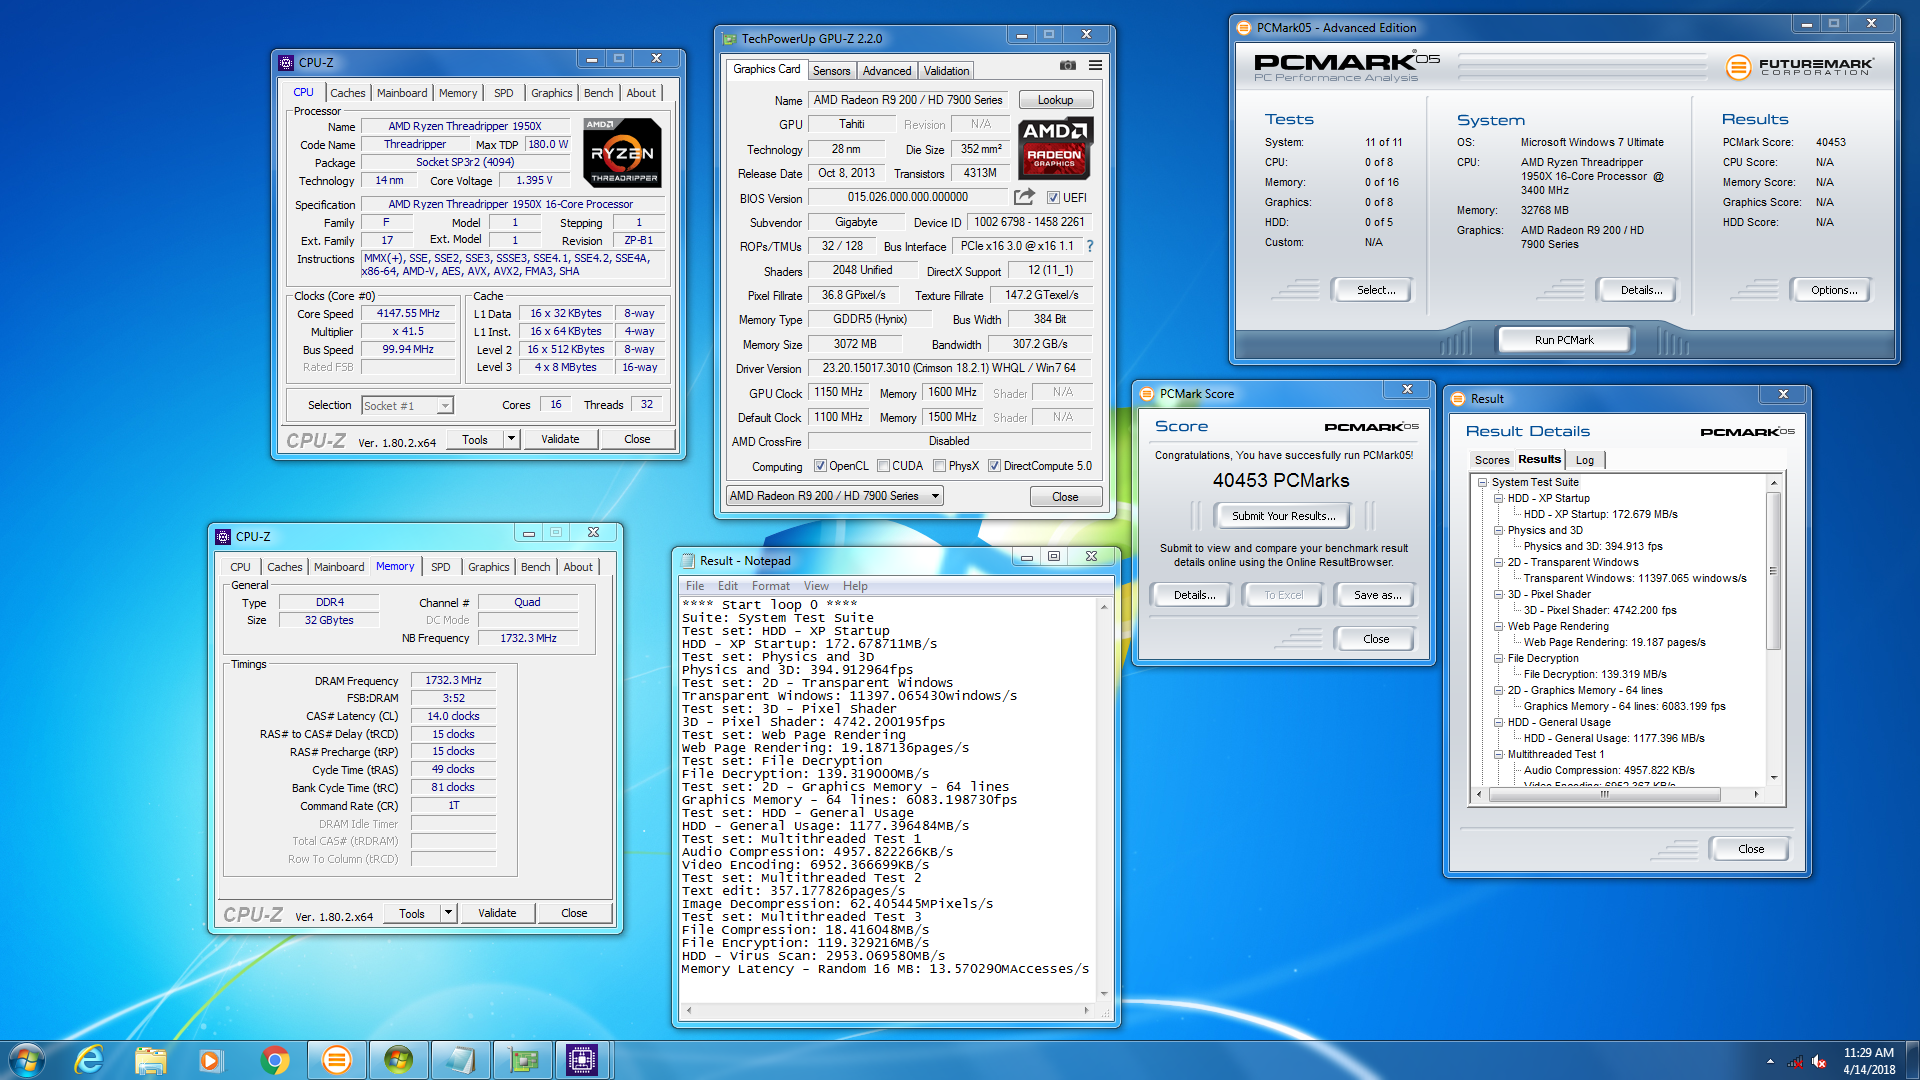Click Save as... in PCMark Score
Viewport: 1920px width, 1080px height.
[1377, 595]
